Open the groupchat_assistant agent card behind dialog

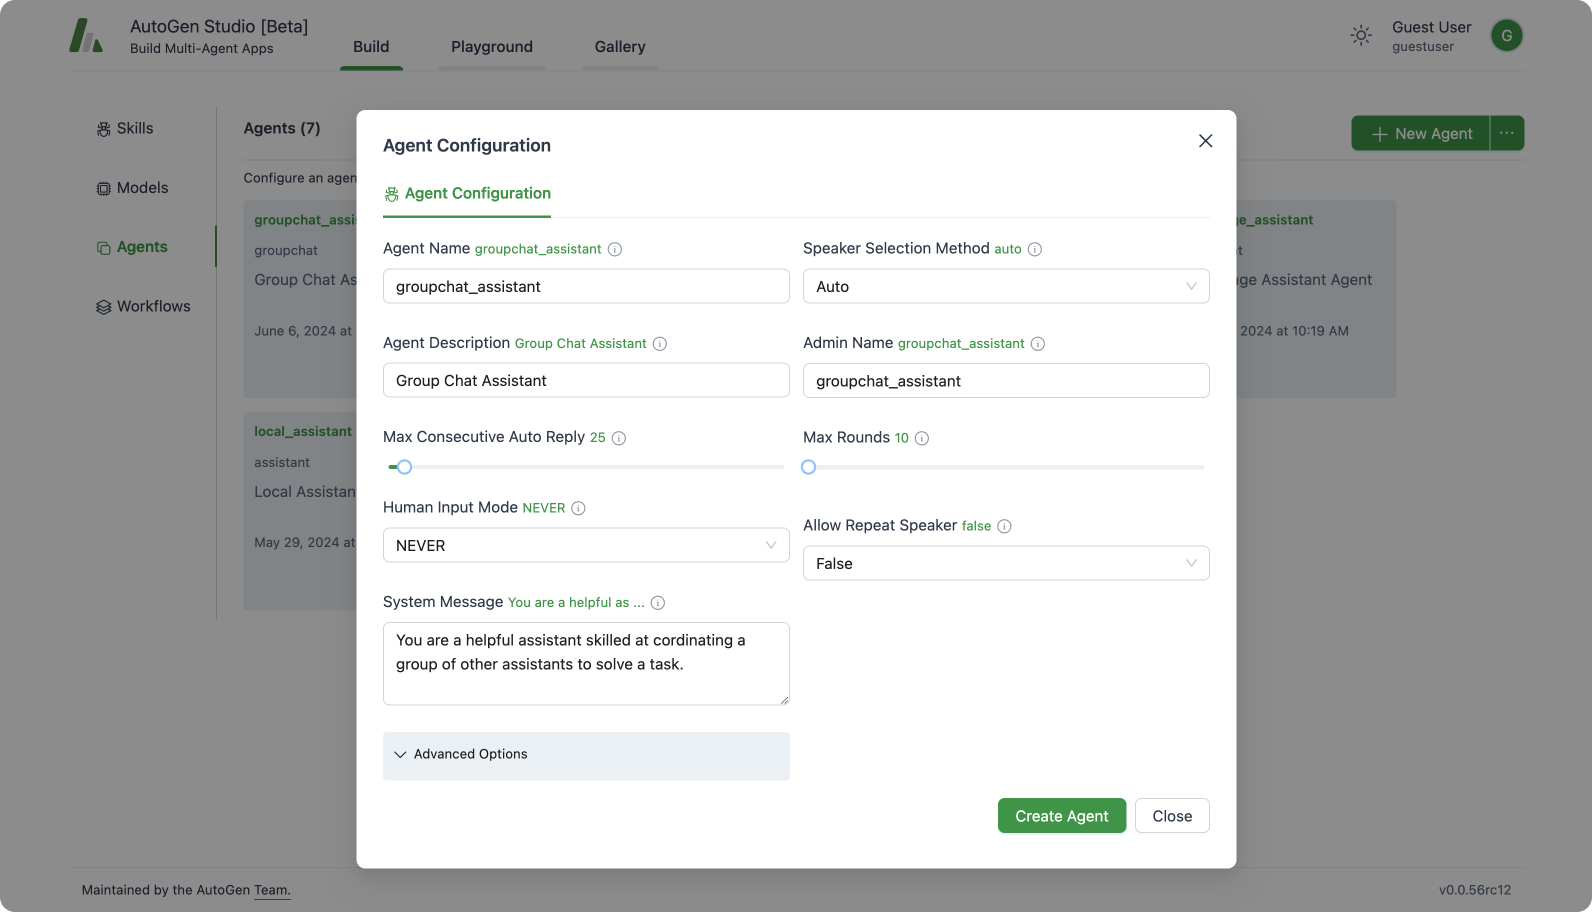[x=300, y=299]
